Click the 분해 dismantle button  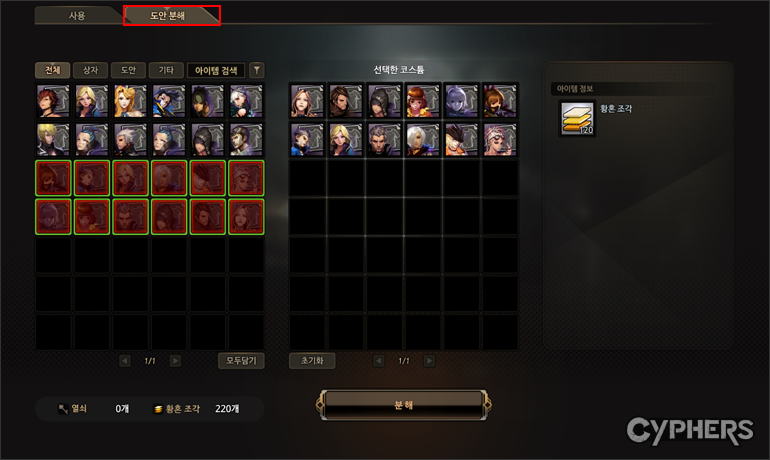click(404, 405)
